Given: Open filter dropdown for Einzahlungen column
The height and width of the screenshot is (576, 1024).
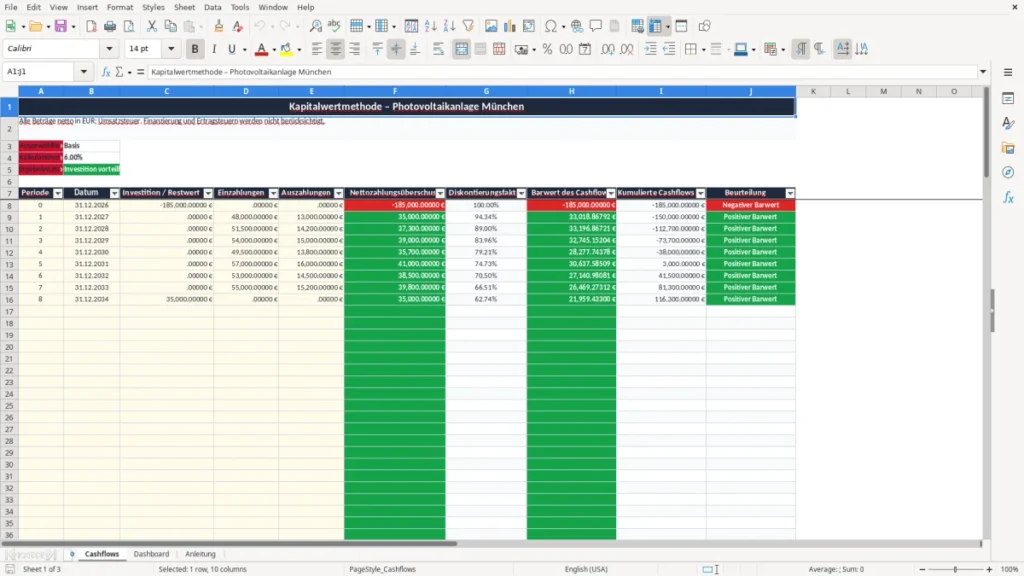Looking at the screenshot, I should point(274,193).
